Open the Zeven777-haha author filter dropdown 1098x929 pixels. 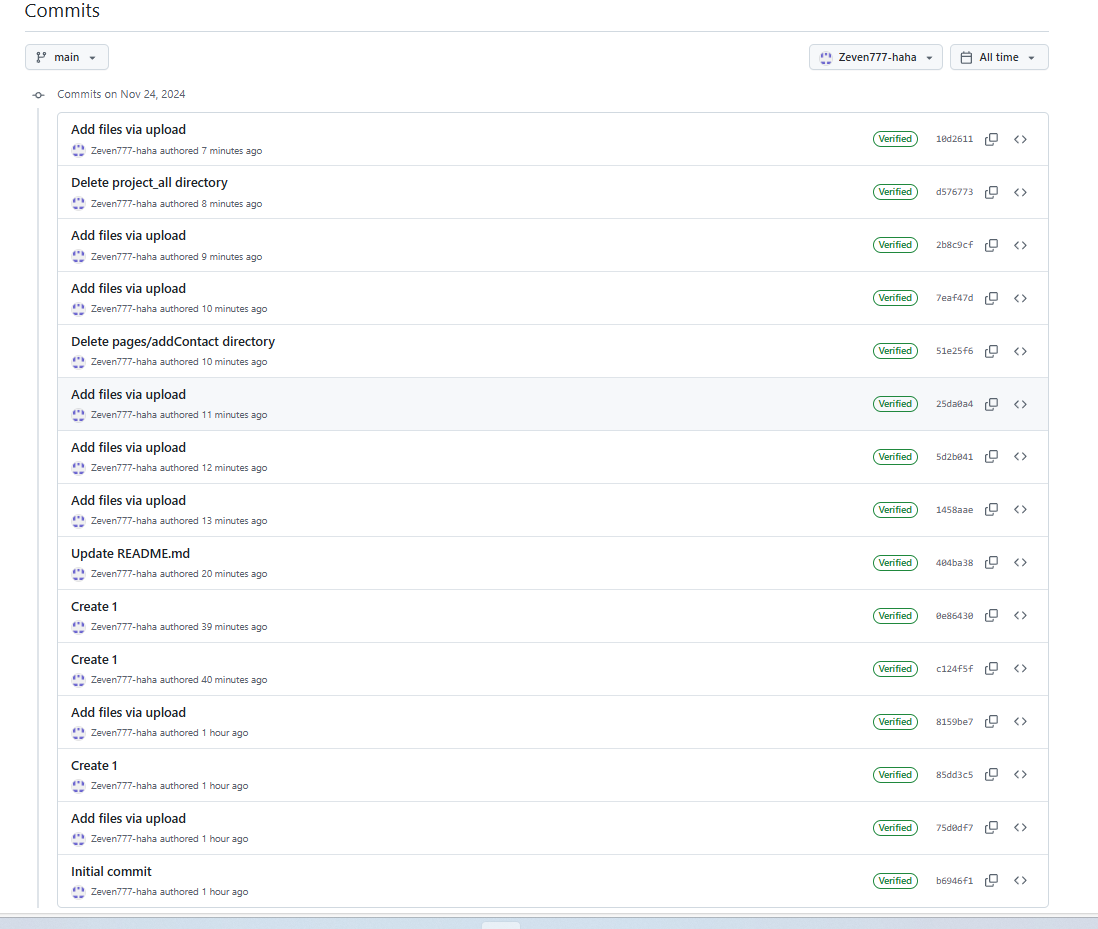tap(875, 57)
